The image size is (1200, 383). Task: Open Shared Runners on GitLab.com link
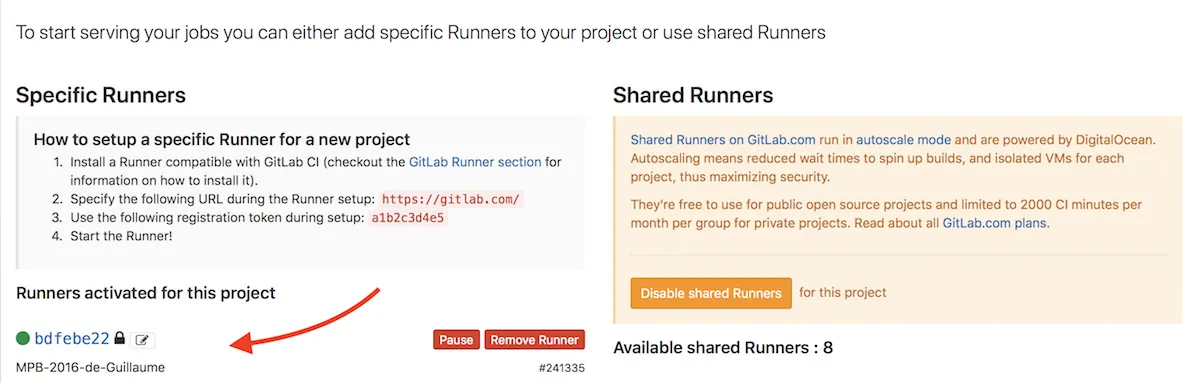pyautogui.click(x=723, y=140)
